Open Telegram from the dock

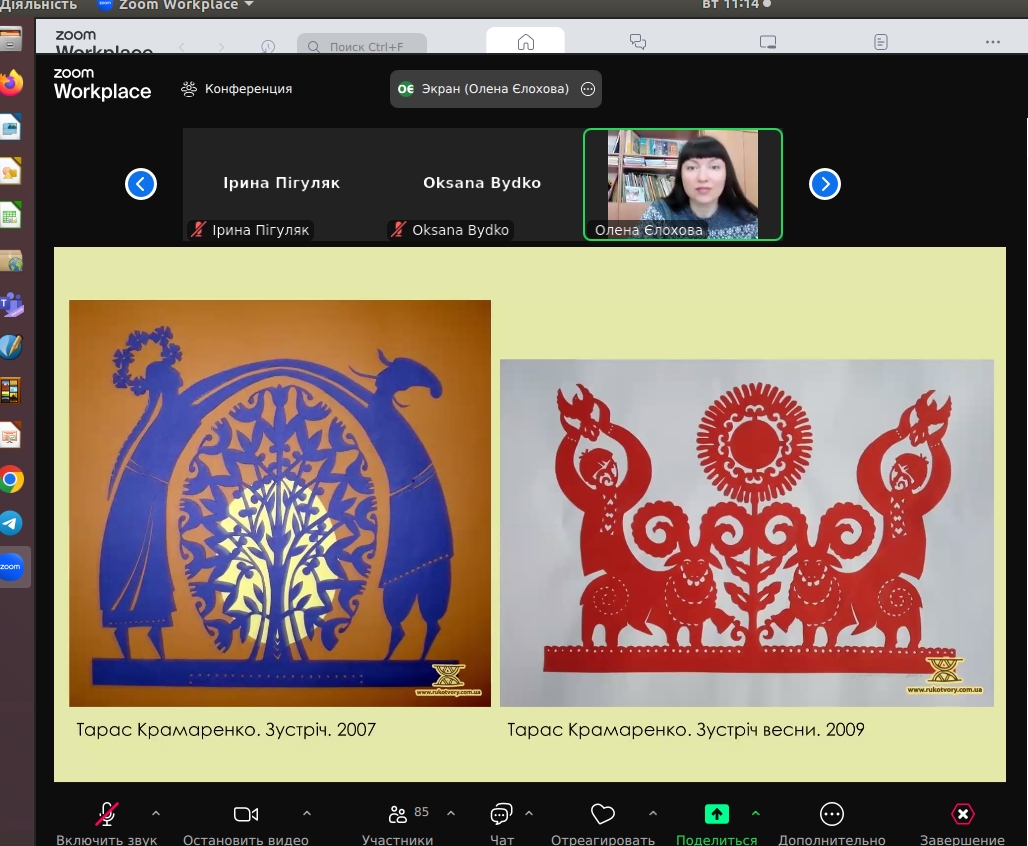[x=11, y=523]
